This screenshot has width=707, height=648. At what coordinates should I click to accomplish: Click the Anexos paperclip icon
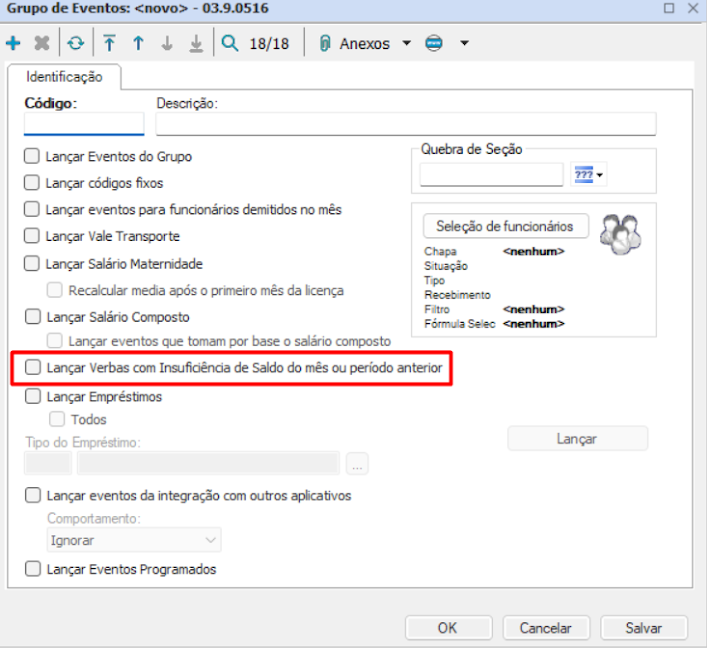[x=325, y=44]
